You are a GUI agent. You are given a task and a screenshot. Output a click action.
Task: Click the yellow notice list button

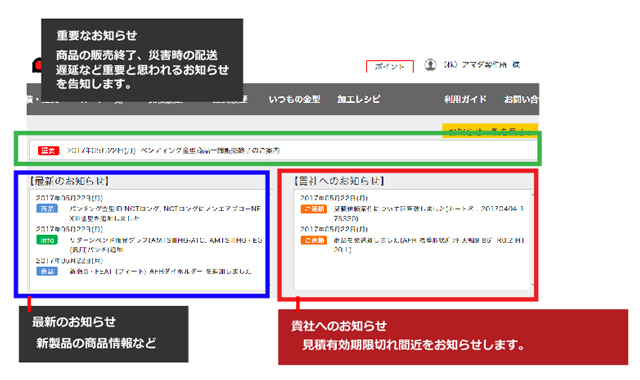click(490, 130)
